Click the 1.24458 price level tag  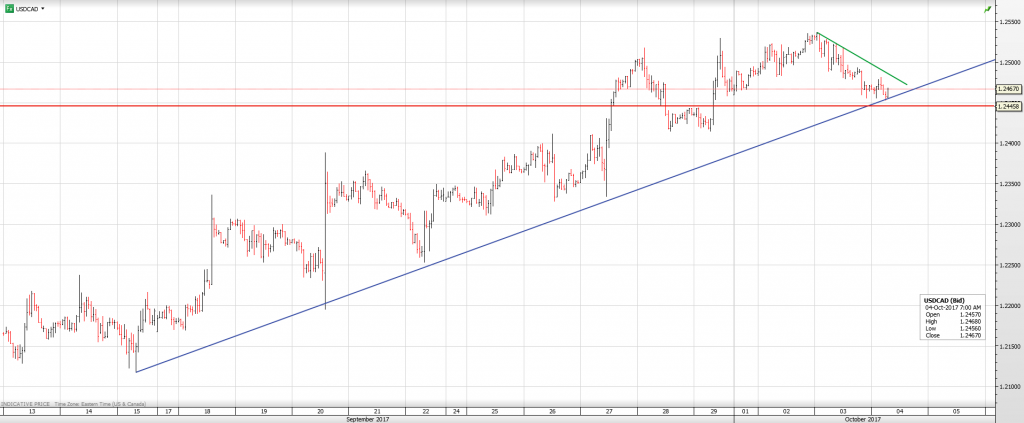pos(1008,106)
